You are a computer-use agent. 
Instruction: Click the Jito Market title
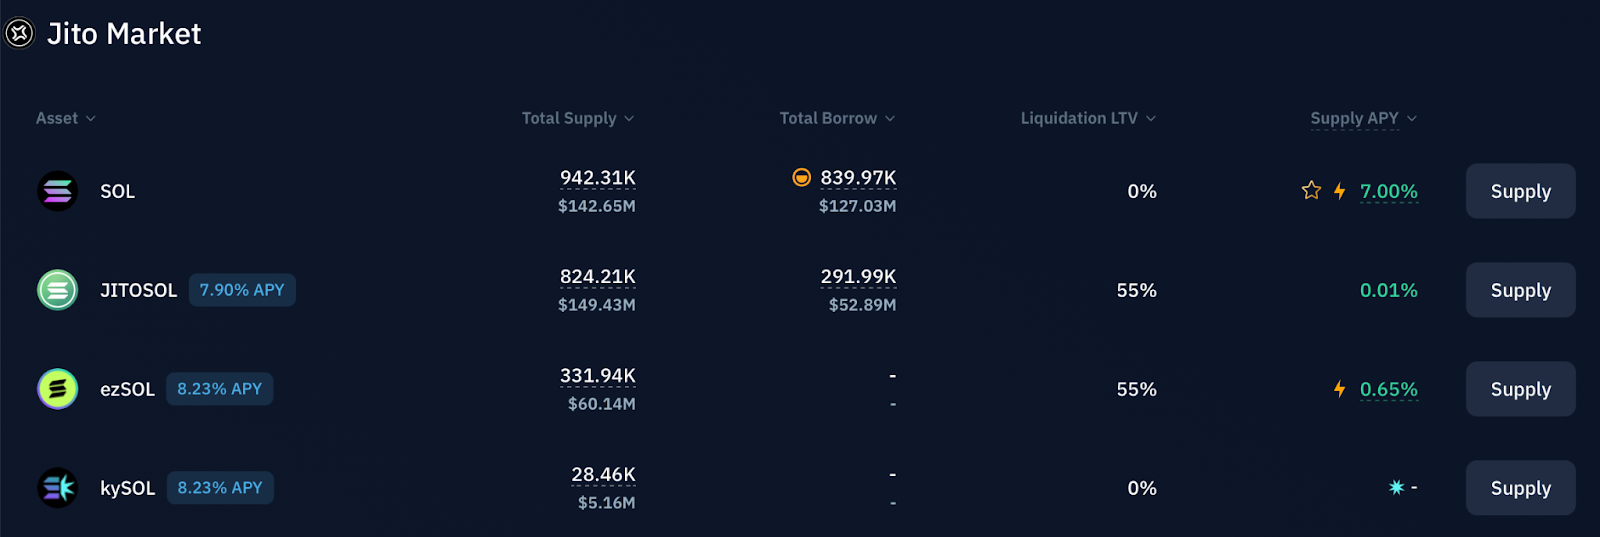pos(124,34)
